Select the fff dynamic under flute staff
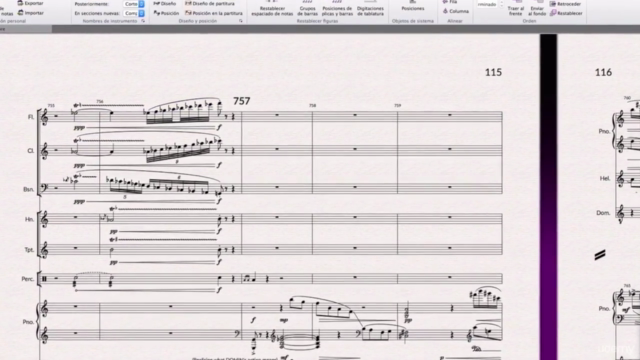Image resolution: width=640 pixels, height=360 pixels. (79, 128)
